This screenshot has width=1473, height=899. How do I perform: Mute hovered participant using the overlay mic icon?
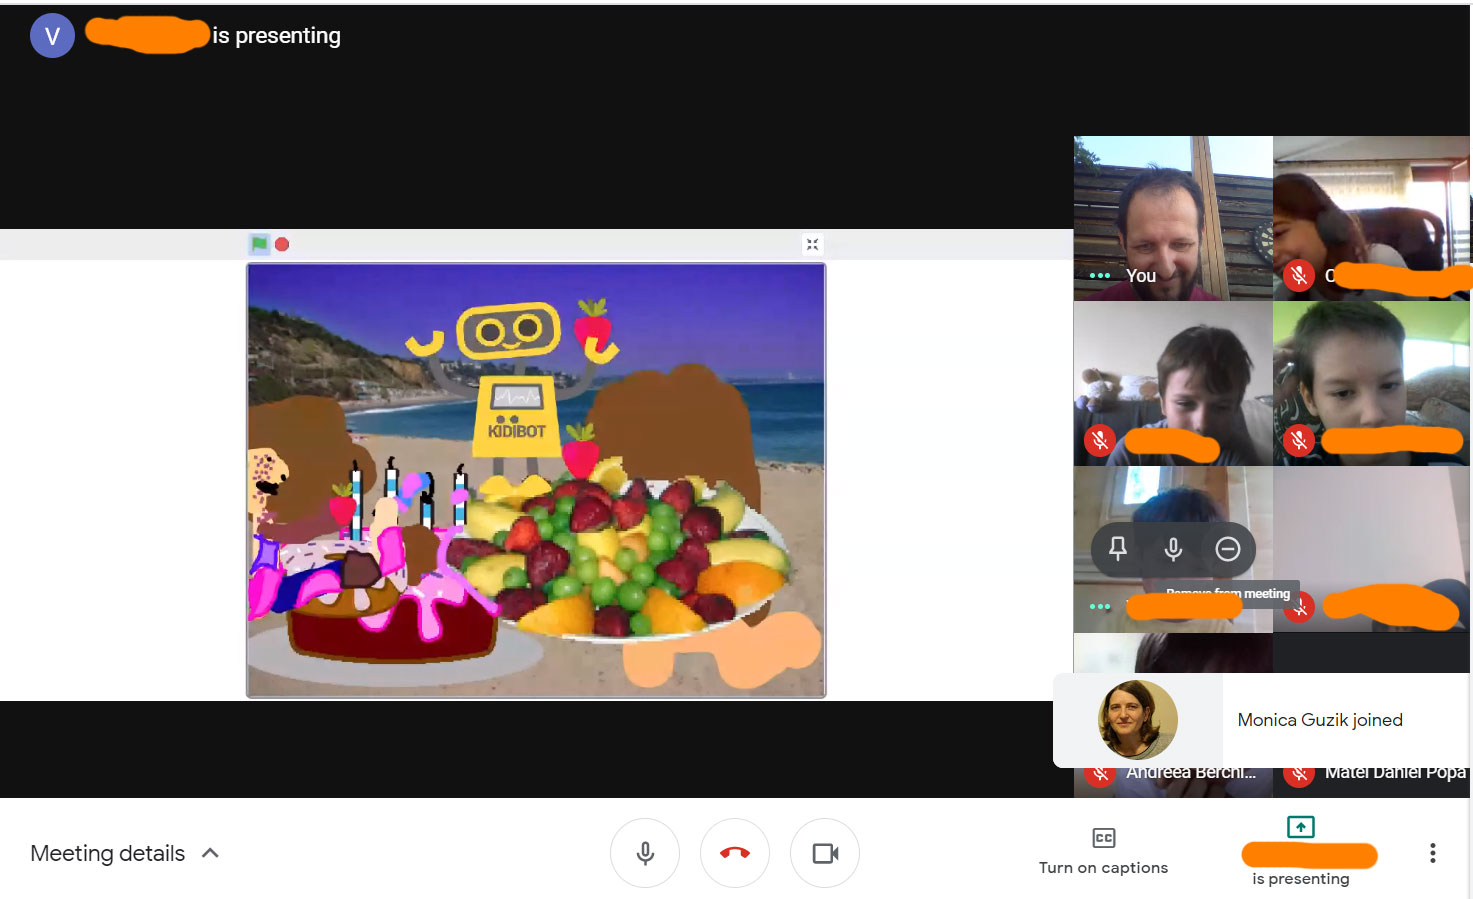pos(1173,548)
